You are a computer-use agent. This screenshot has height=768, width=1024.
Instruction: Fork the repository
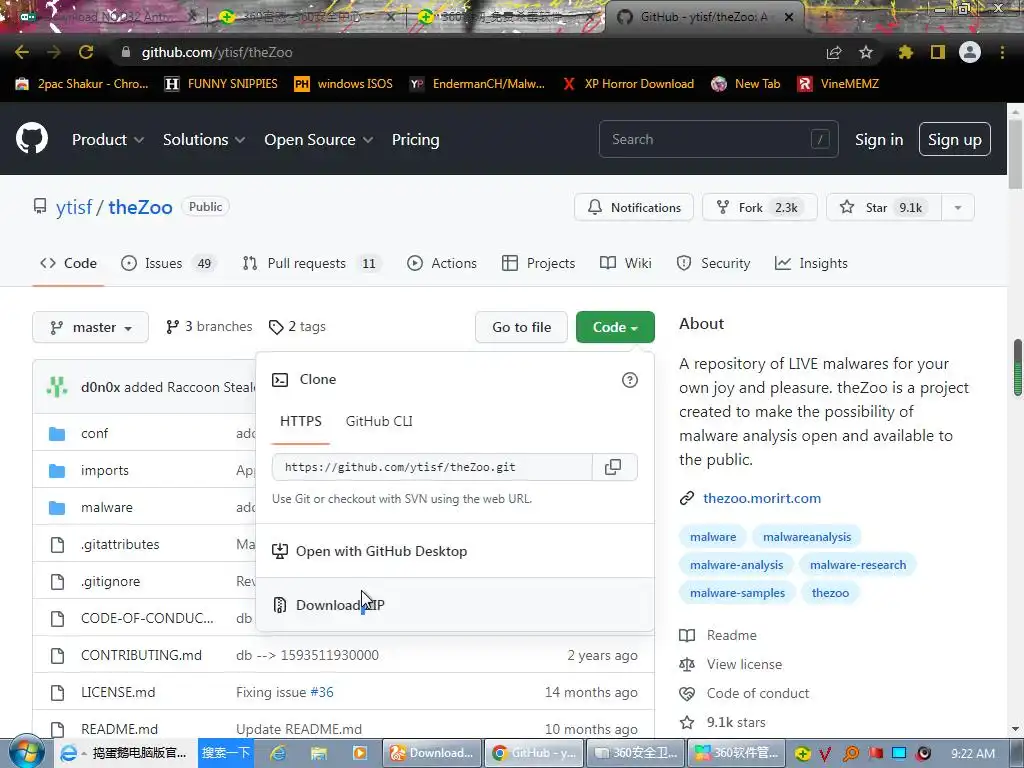click(x=760, y=207)
